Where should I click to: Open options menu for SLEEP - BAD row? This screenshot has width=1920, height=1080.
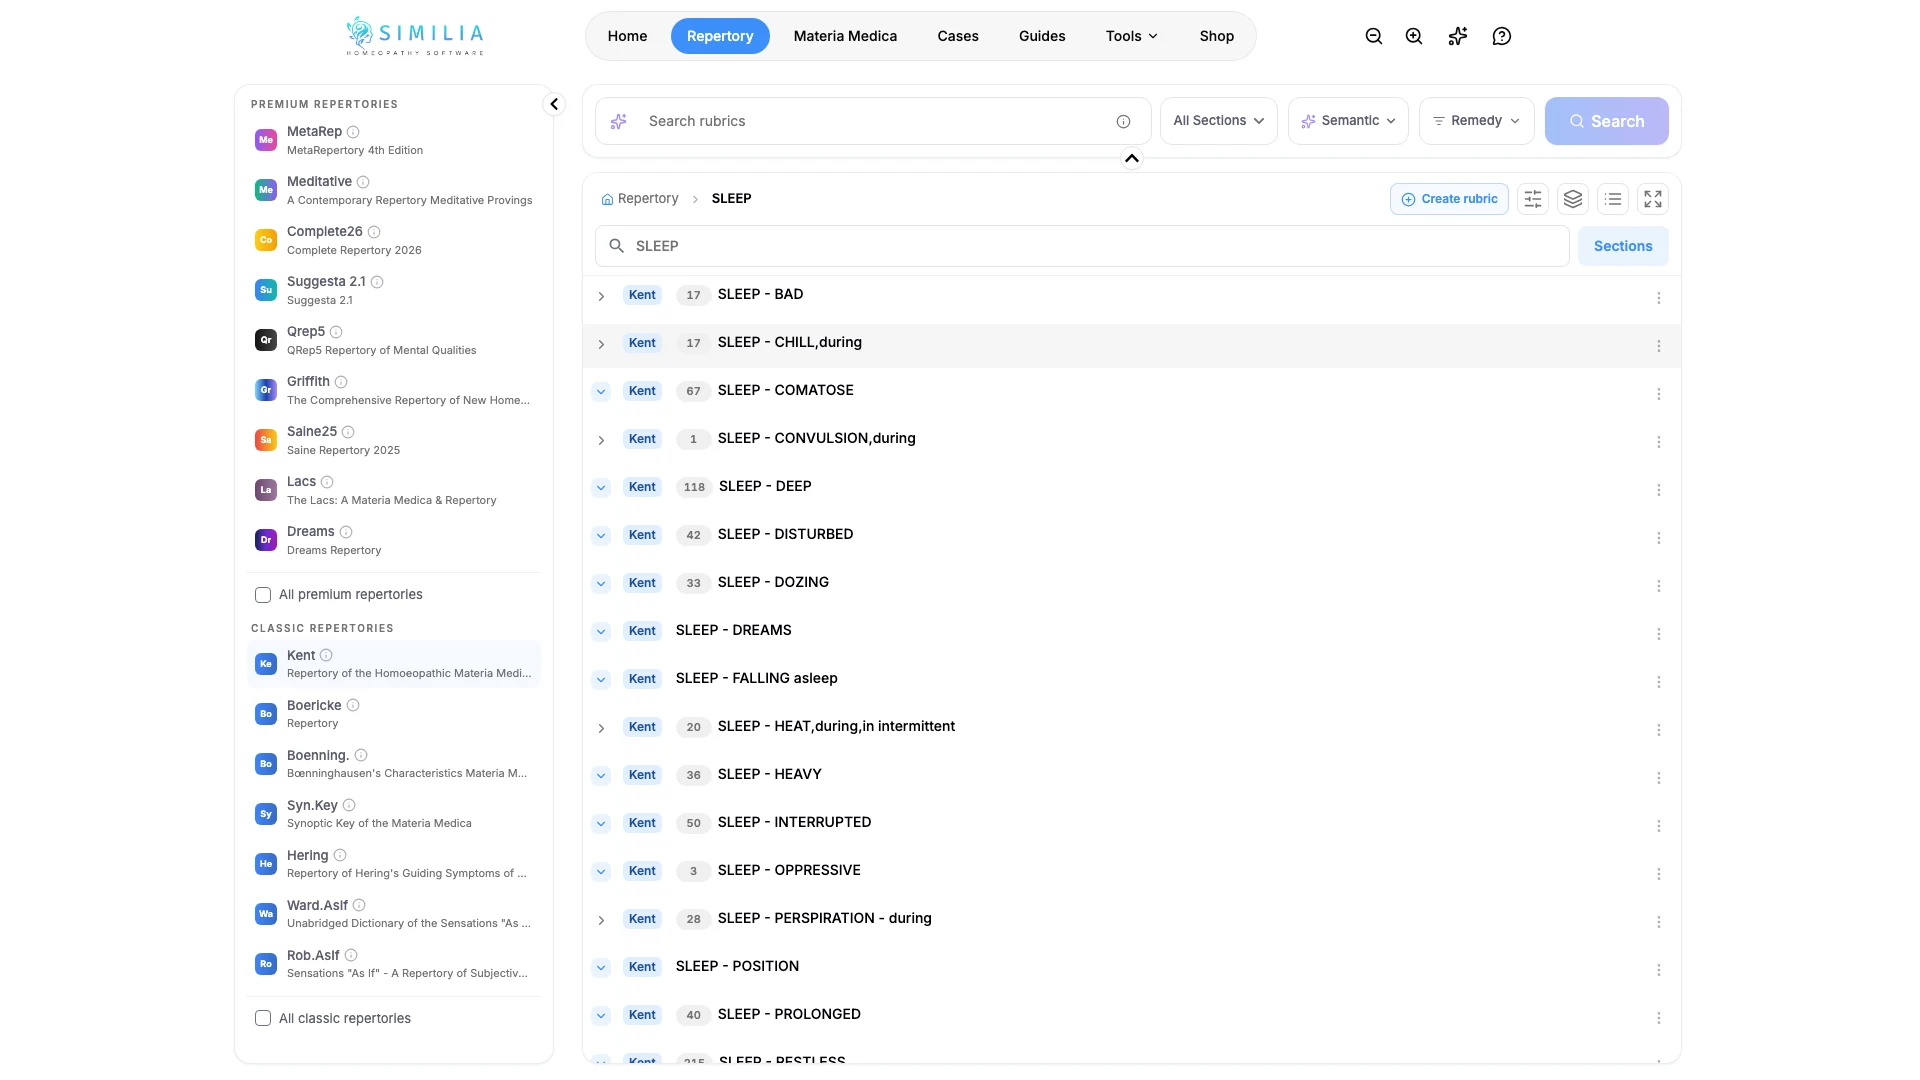(1659, 298)
